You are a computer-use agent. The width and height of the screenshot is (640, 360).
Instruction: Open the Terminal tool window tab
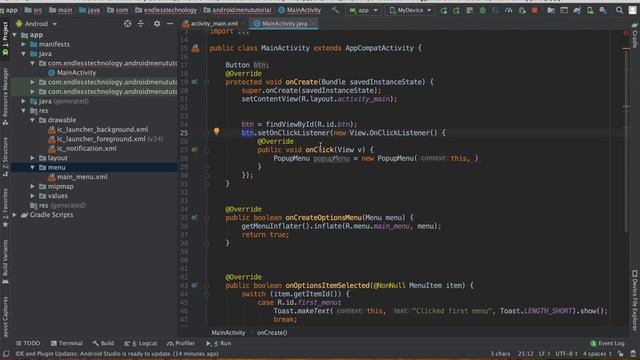point(67,343)
